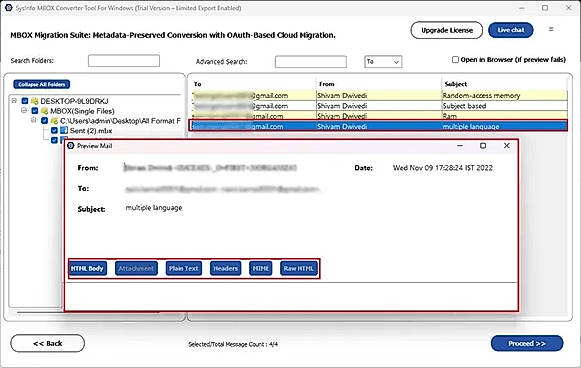Minimize the Preview Mail window

coord(460,146)
